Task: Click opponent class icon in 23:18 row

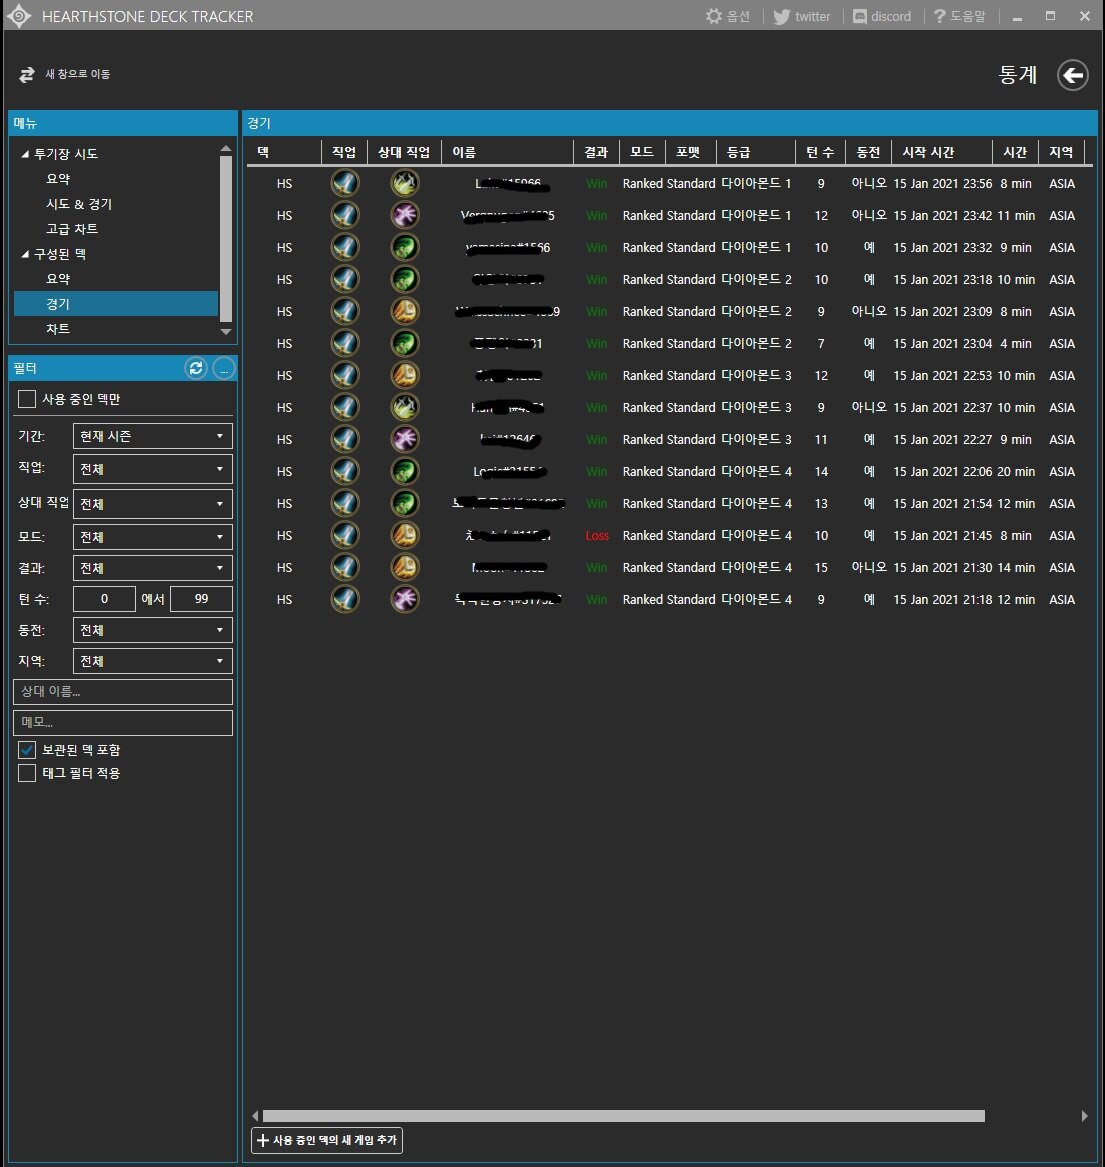Action: [405, 279]
